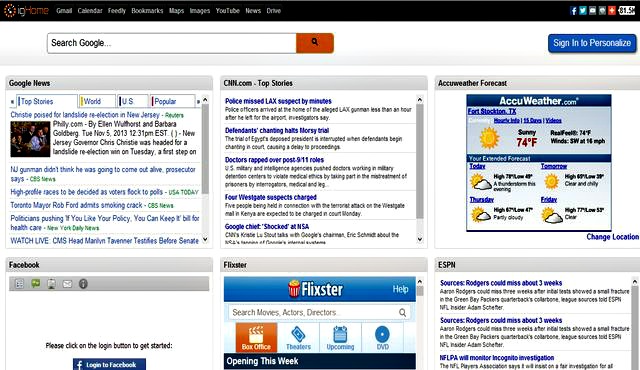
Task: Open 'Police missed LAX suspect by minutes' story
Action: coord(278,101)
